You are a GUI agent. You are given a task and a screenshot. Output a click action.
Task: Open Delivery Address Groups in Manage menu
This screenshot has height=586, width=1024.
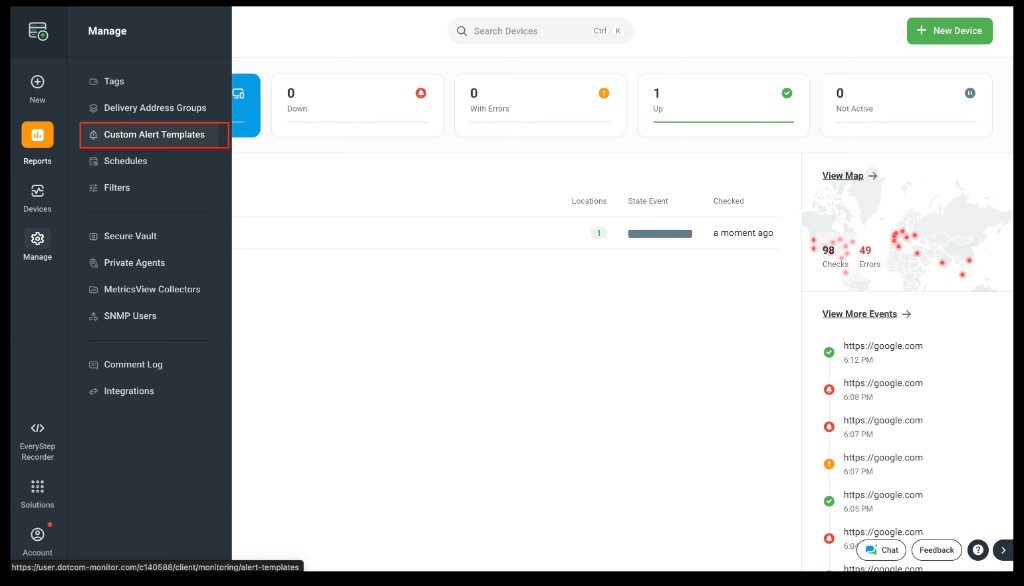coord(154,108)
